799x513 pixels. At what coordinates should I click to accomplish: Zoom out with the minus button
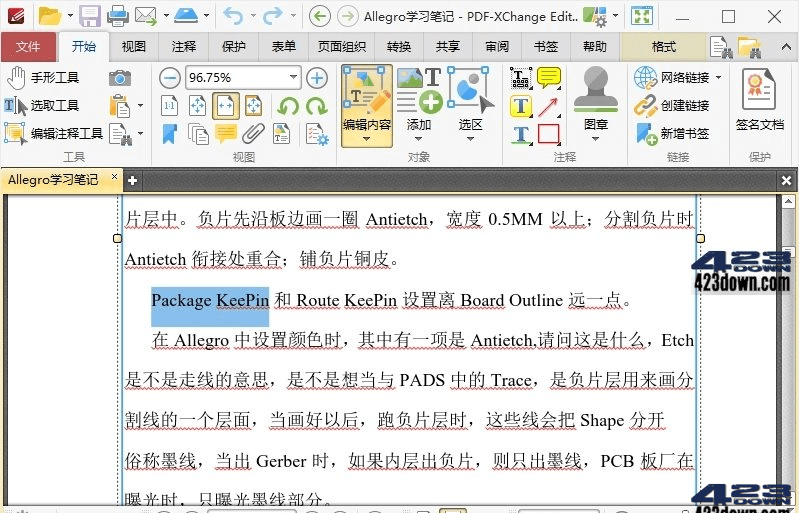[x=170, y=78]
